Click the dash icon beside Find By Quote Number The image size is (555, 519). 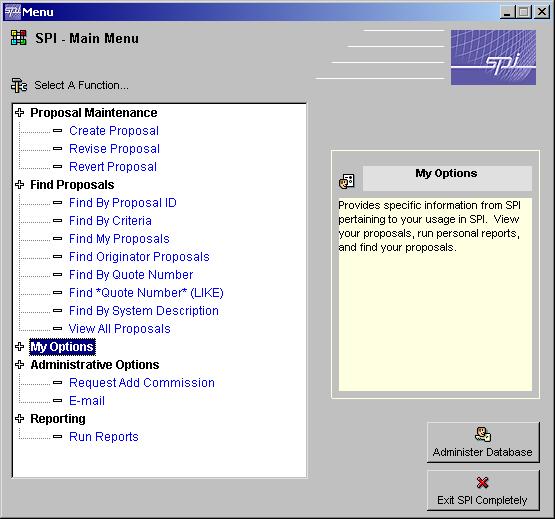pyautogui.click(x=57, y=275)
